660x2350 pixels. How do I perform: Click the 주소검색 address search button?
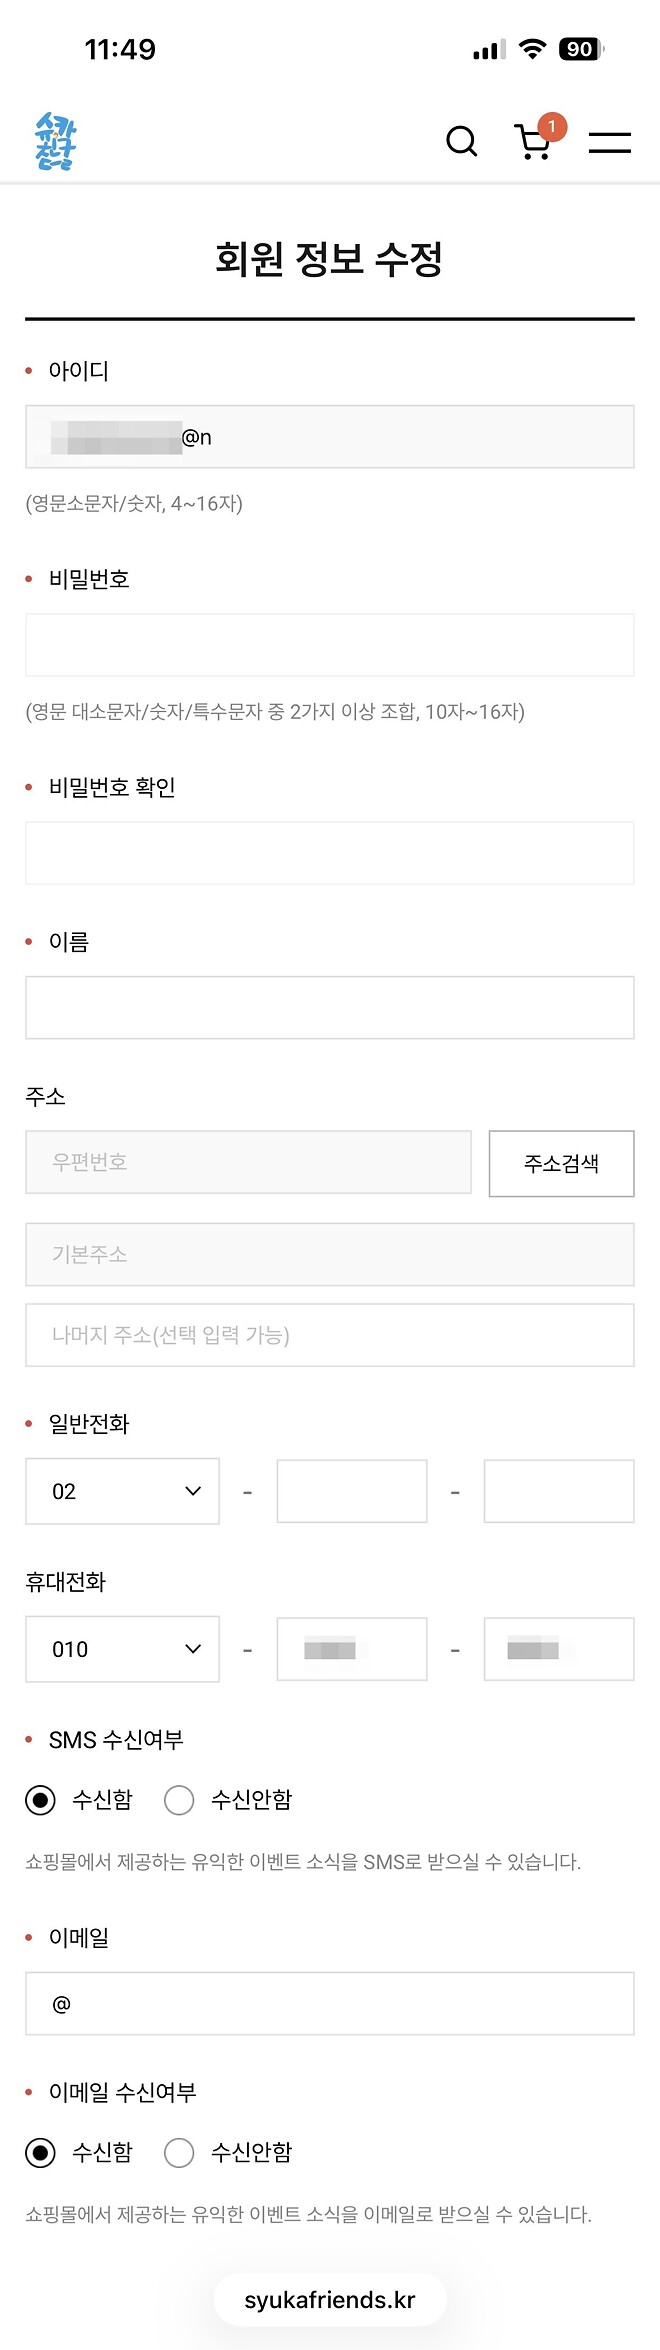coord(560,1162)
